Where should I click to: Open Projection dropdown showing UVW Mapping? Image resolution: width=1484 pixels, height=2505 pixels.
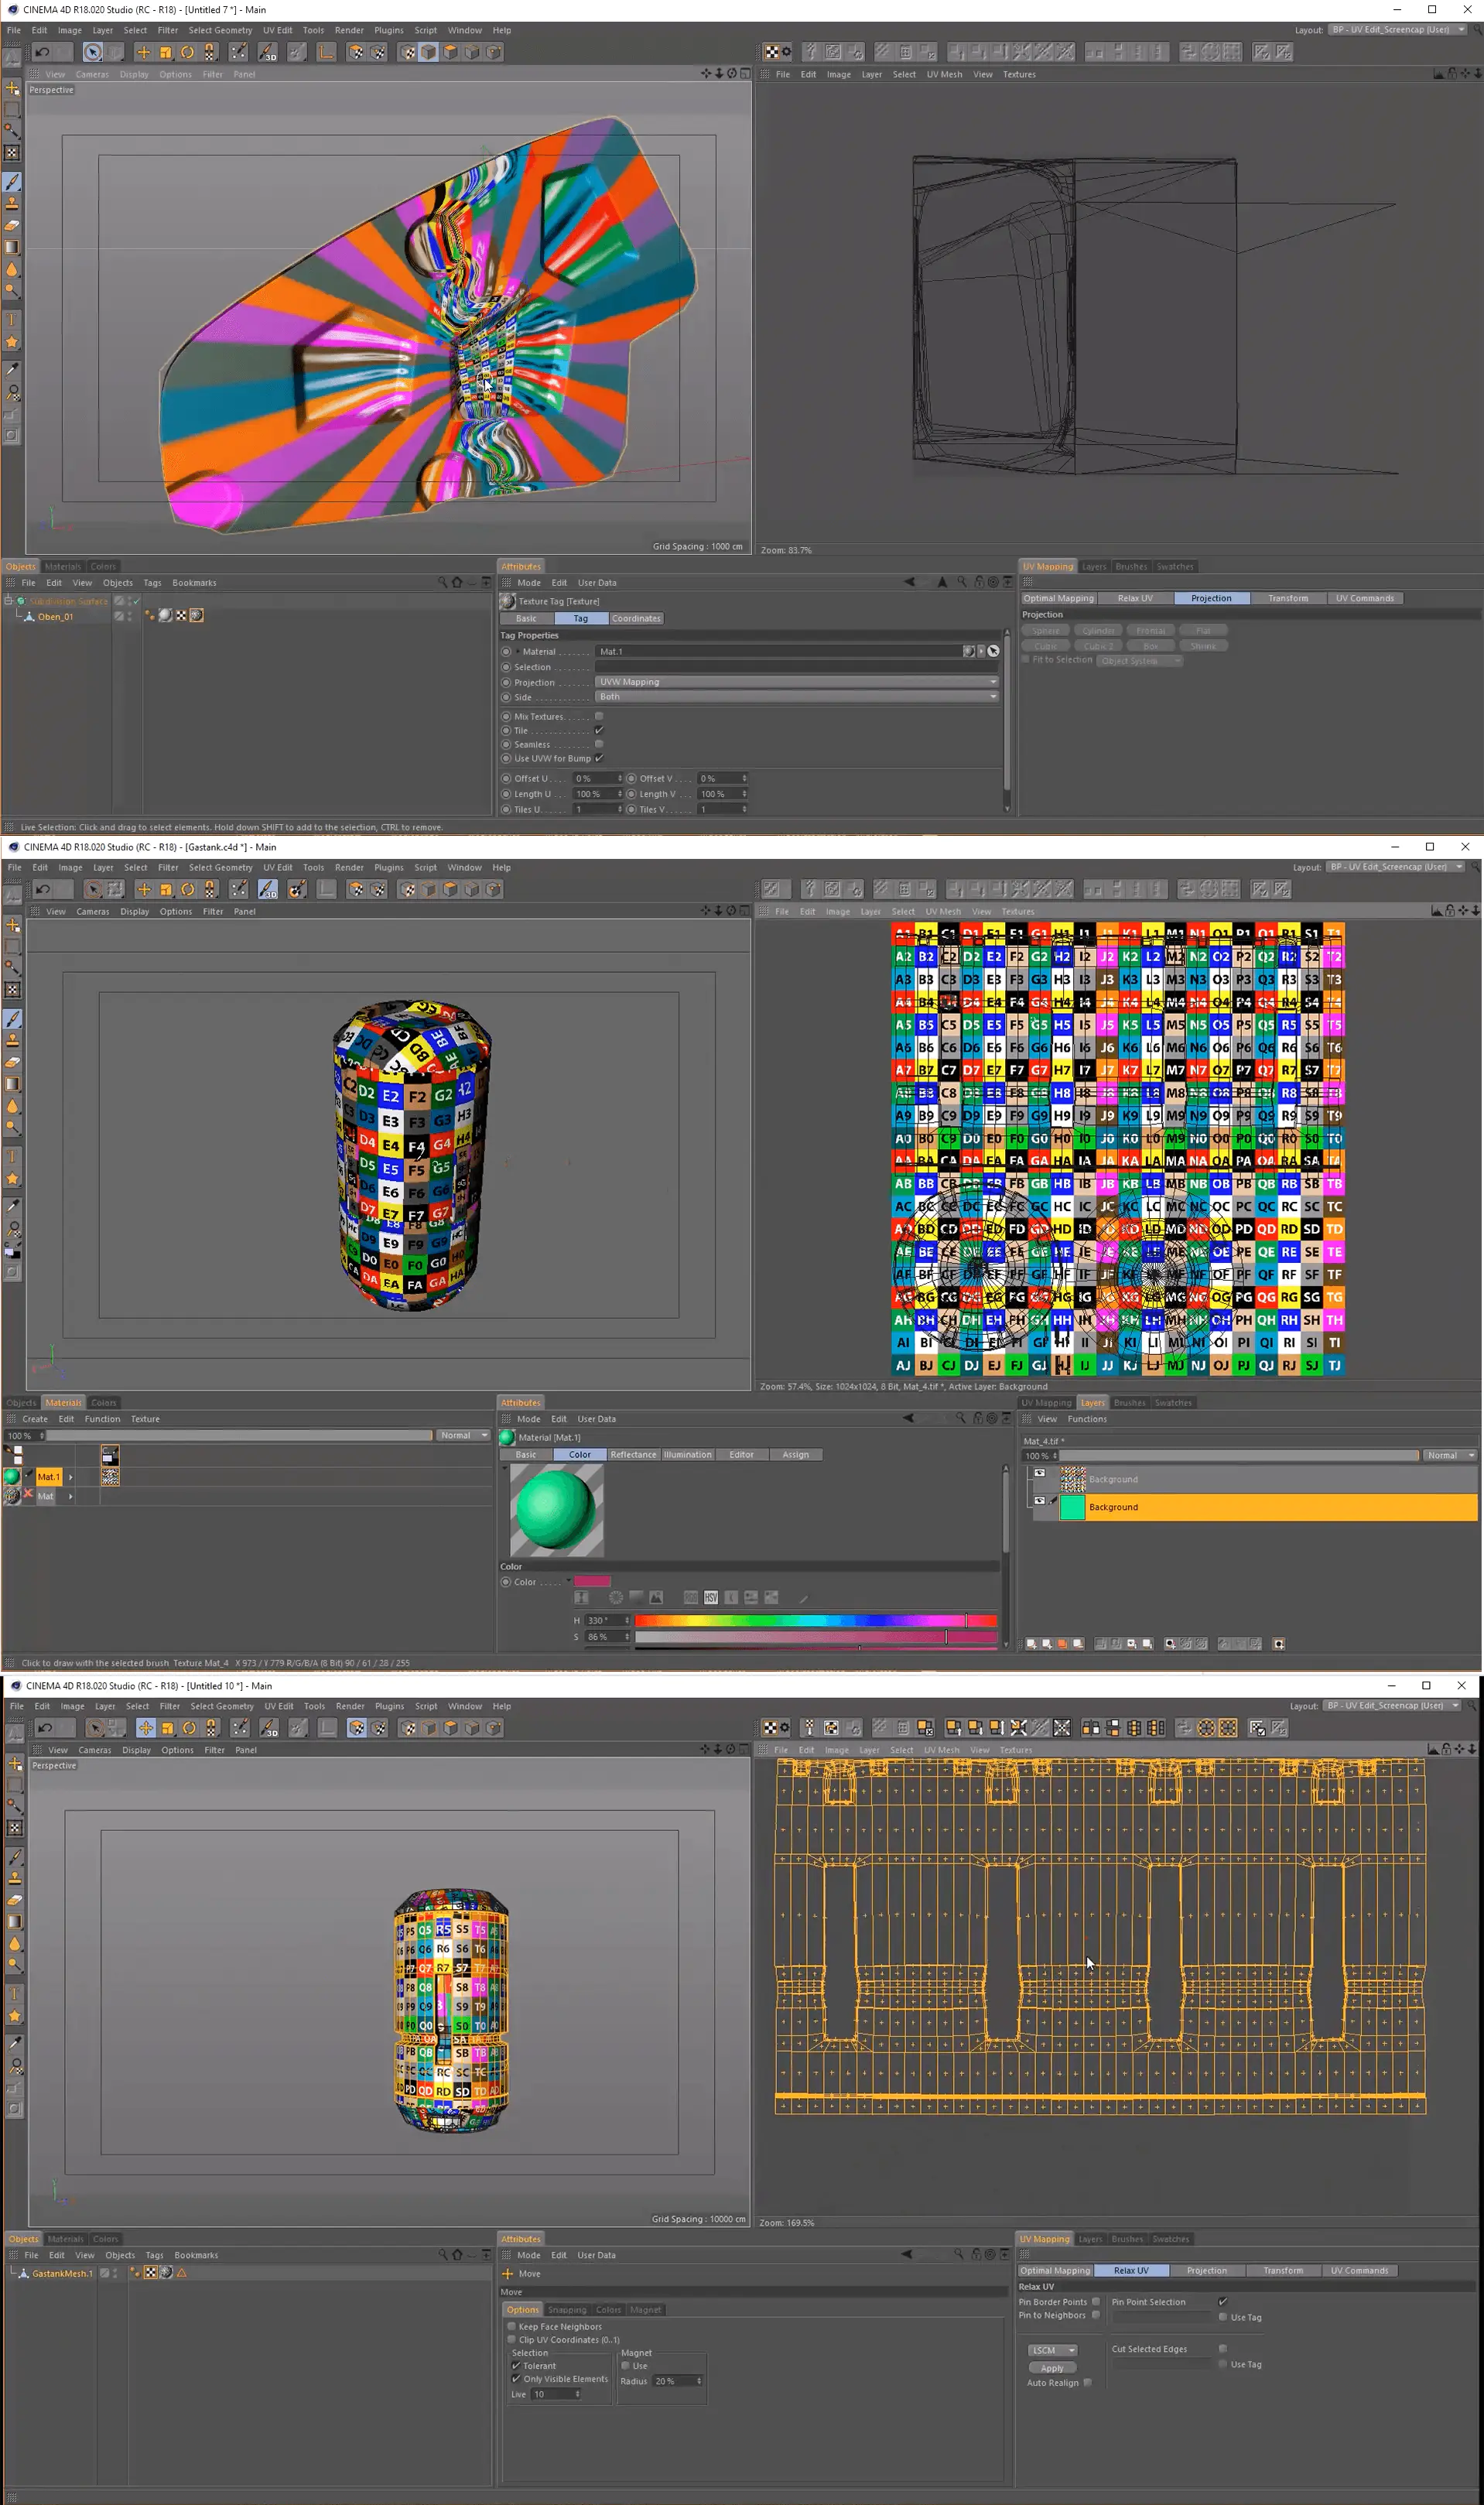797,682
